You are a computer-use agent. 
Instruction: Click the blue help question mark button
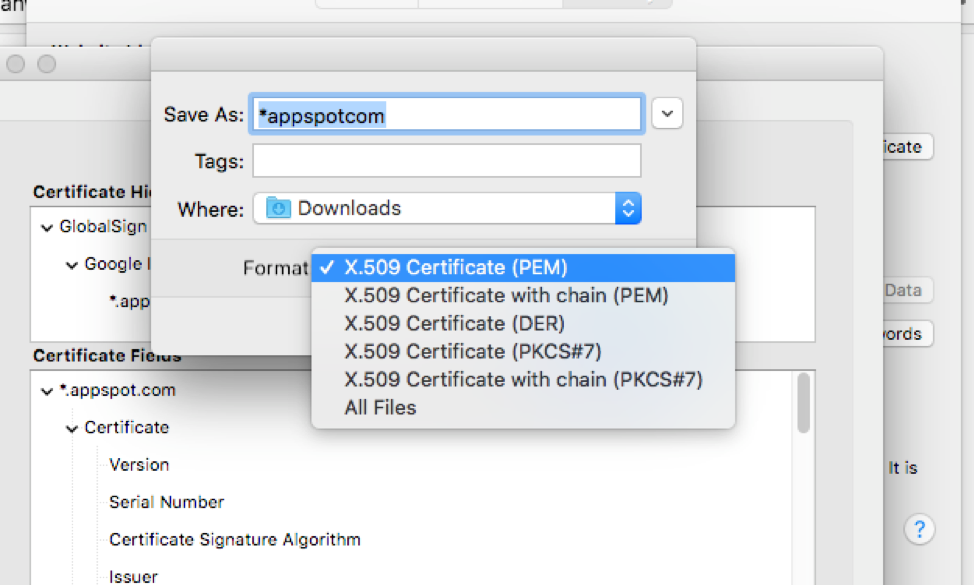[919, 529]
